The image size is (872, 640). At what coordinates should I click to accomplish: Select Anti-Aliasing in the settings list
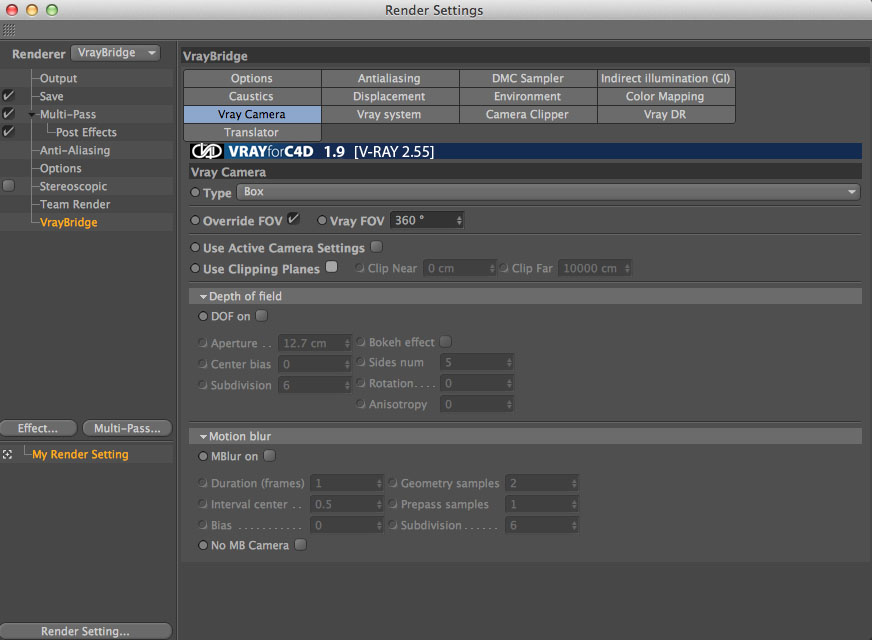75,150
